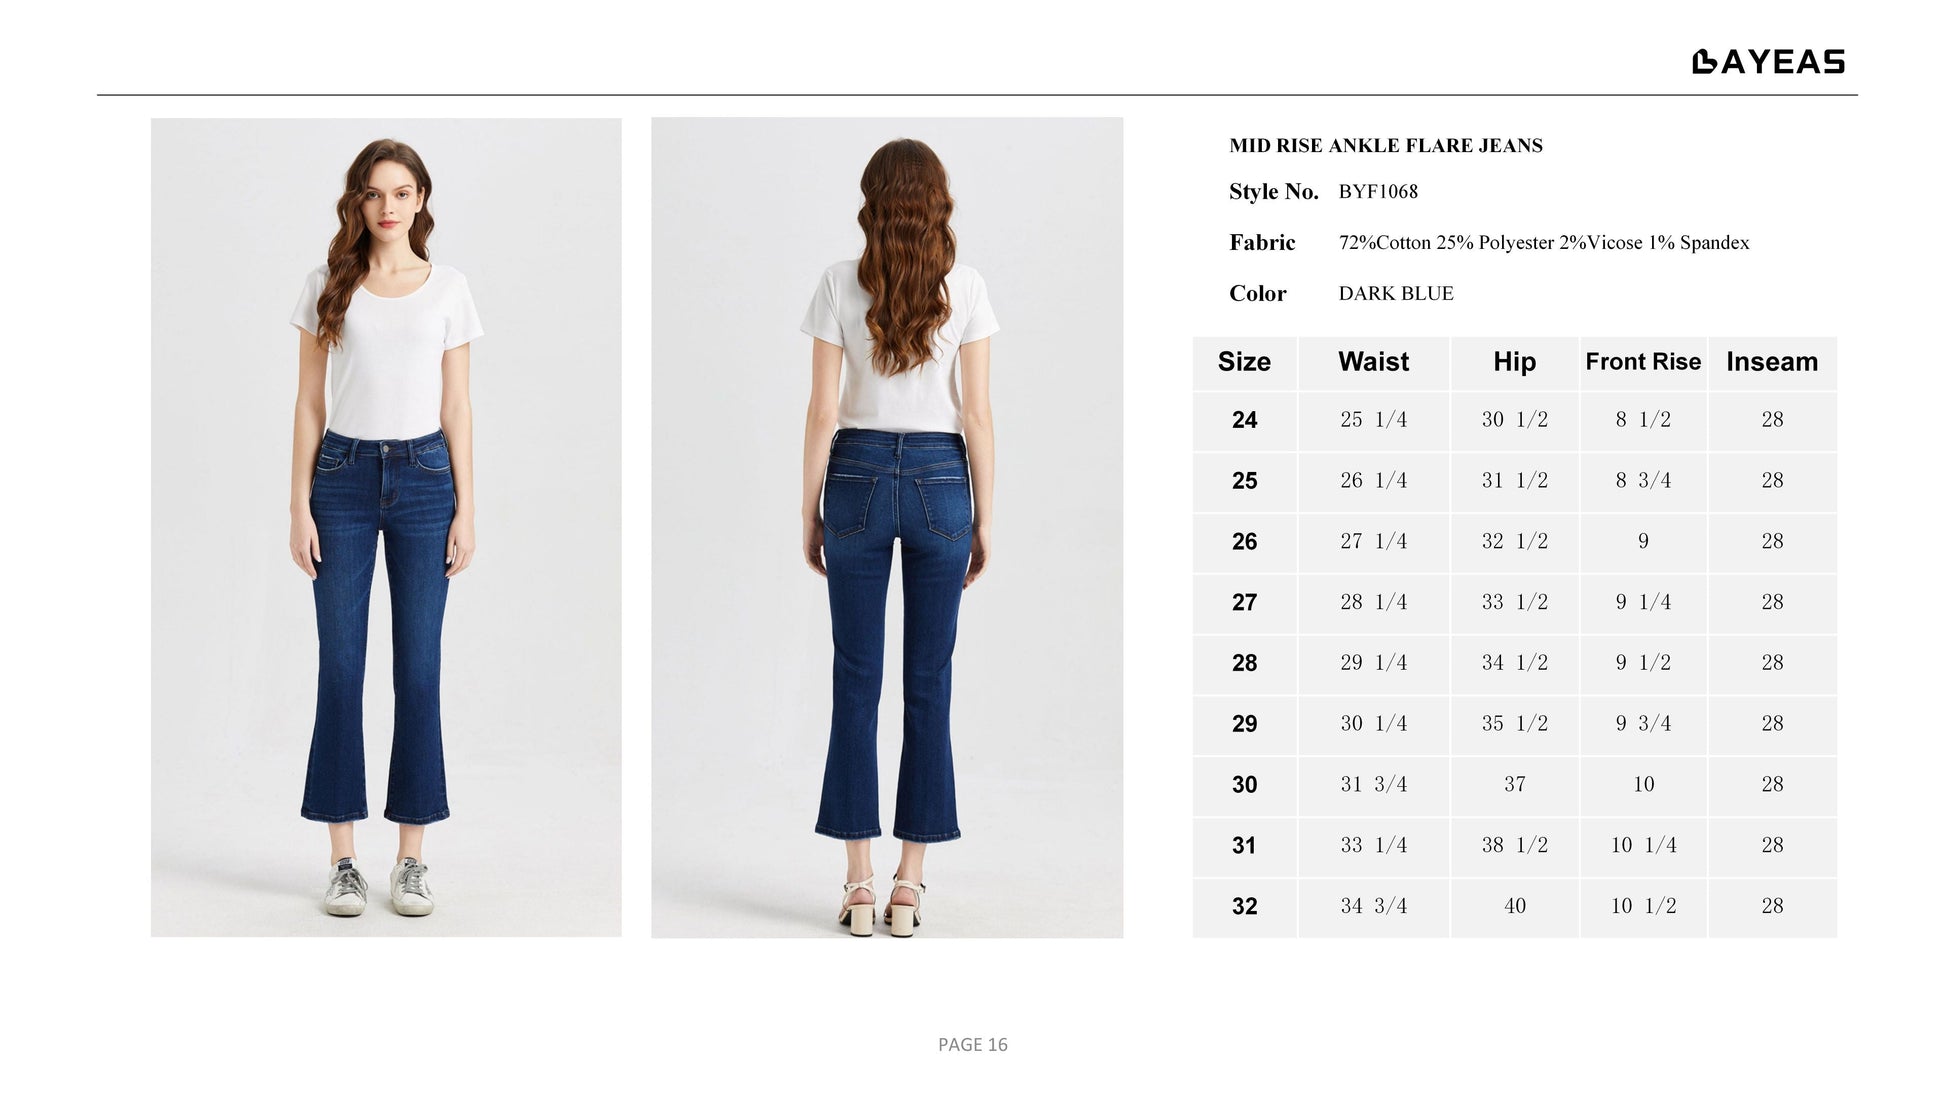1946x1095 pixels.
Task: Click the PAGE 16 footer label
Action: (x=973, y=1045)
